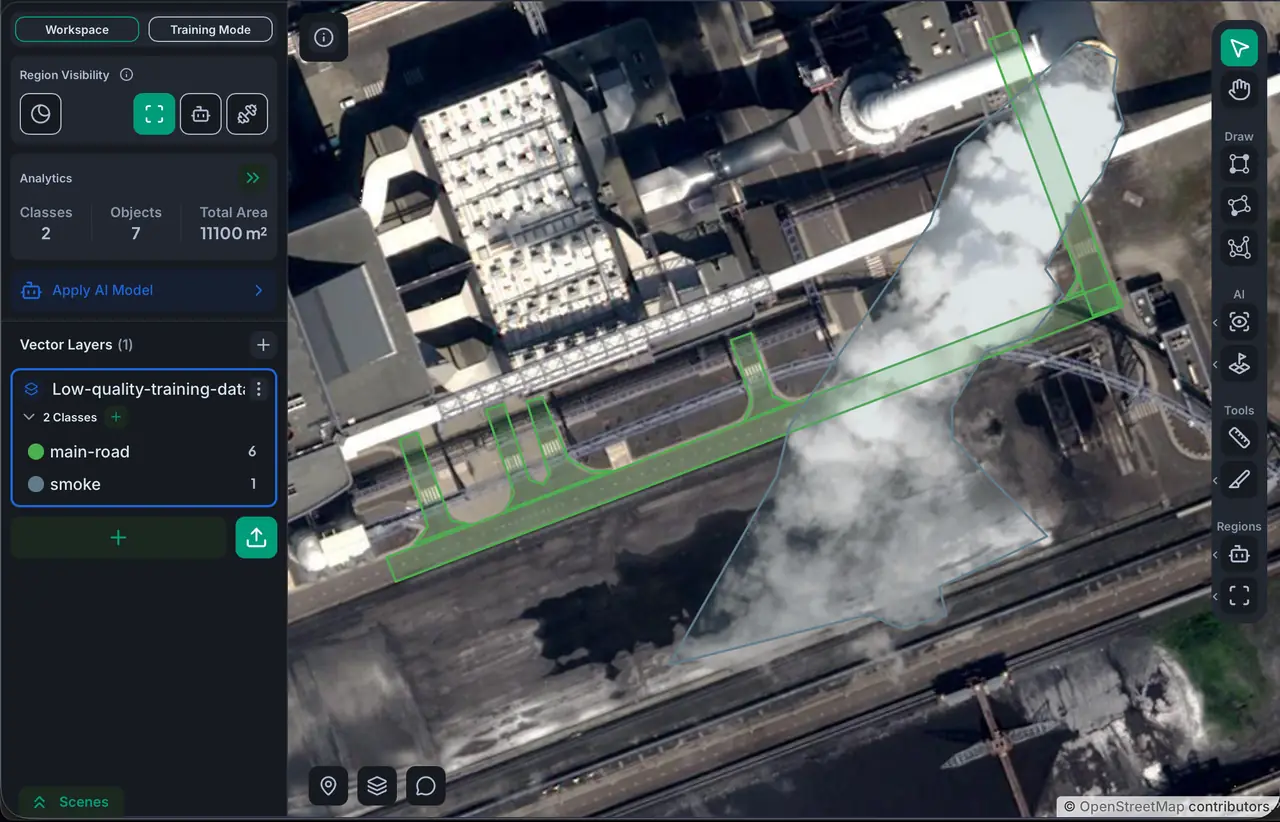Switch to the Workspace tab
This screenshot has width=1280, height=822.
[77, 30]
